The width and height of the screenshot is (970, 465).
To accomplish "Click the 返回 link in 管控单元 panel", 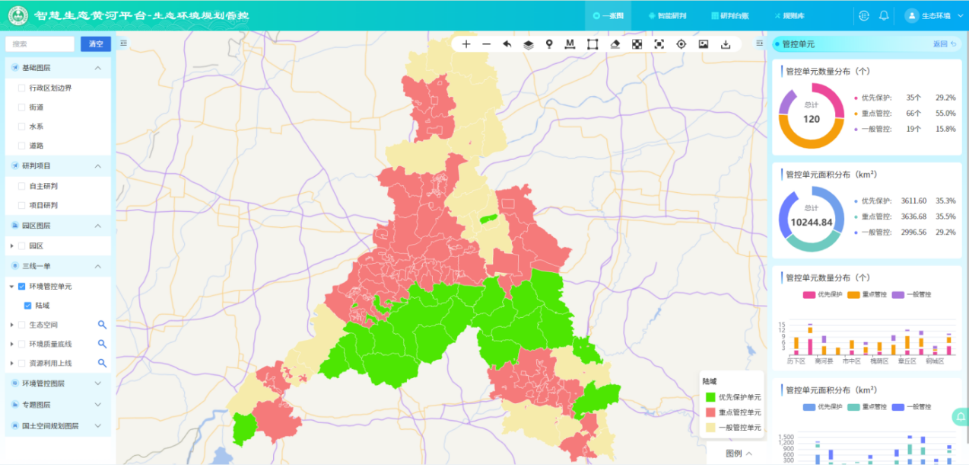I will pos(944,44).
